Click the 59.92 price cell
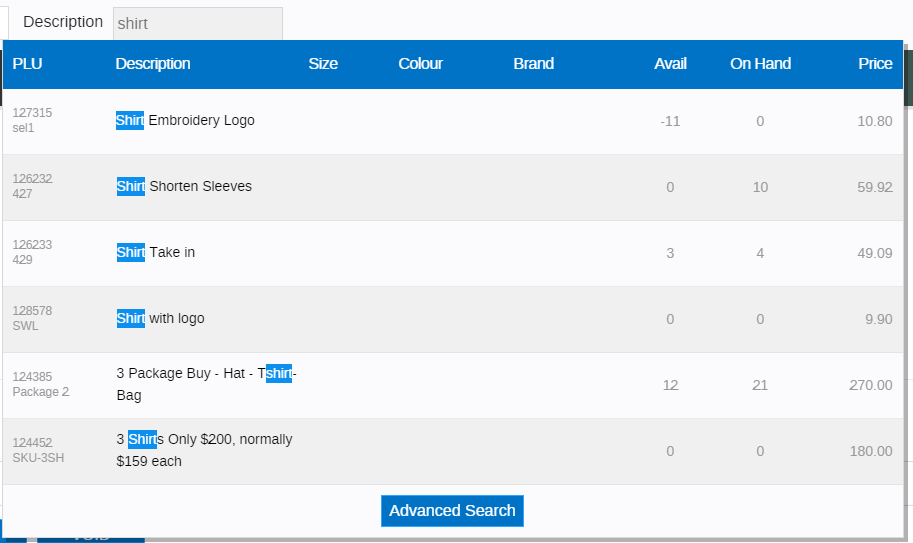The height and width of the screenshot is (543, 913). click(x=874, y=187)
